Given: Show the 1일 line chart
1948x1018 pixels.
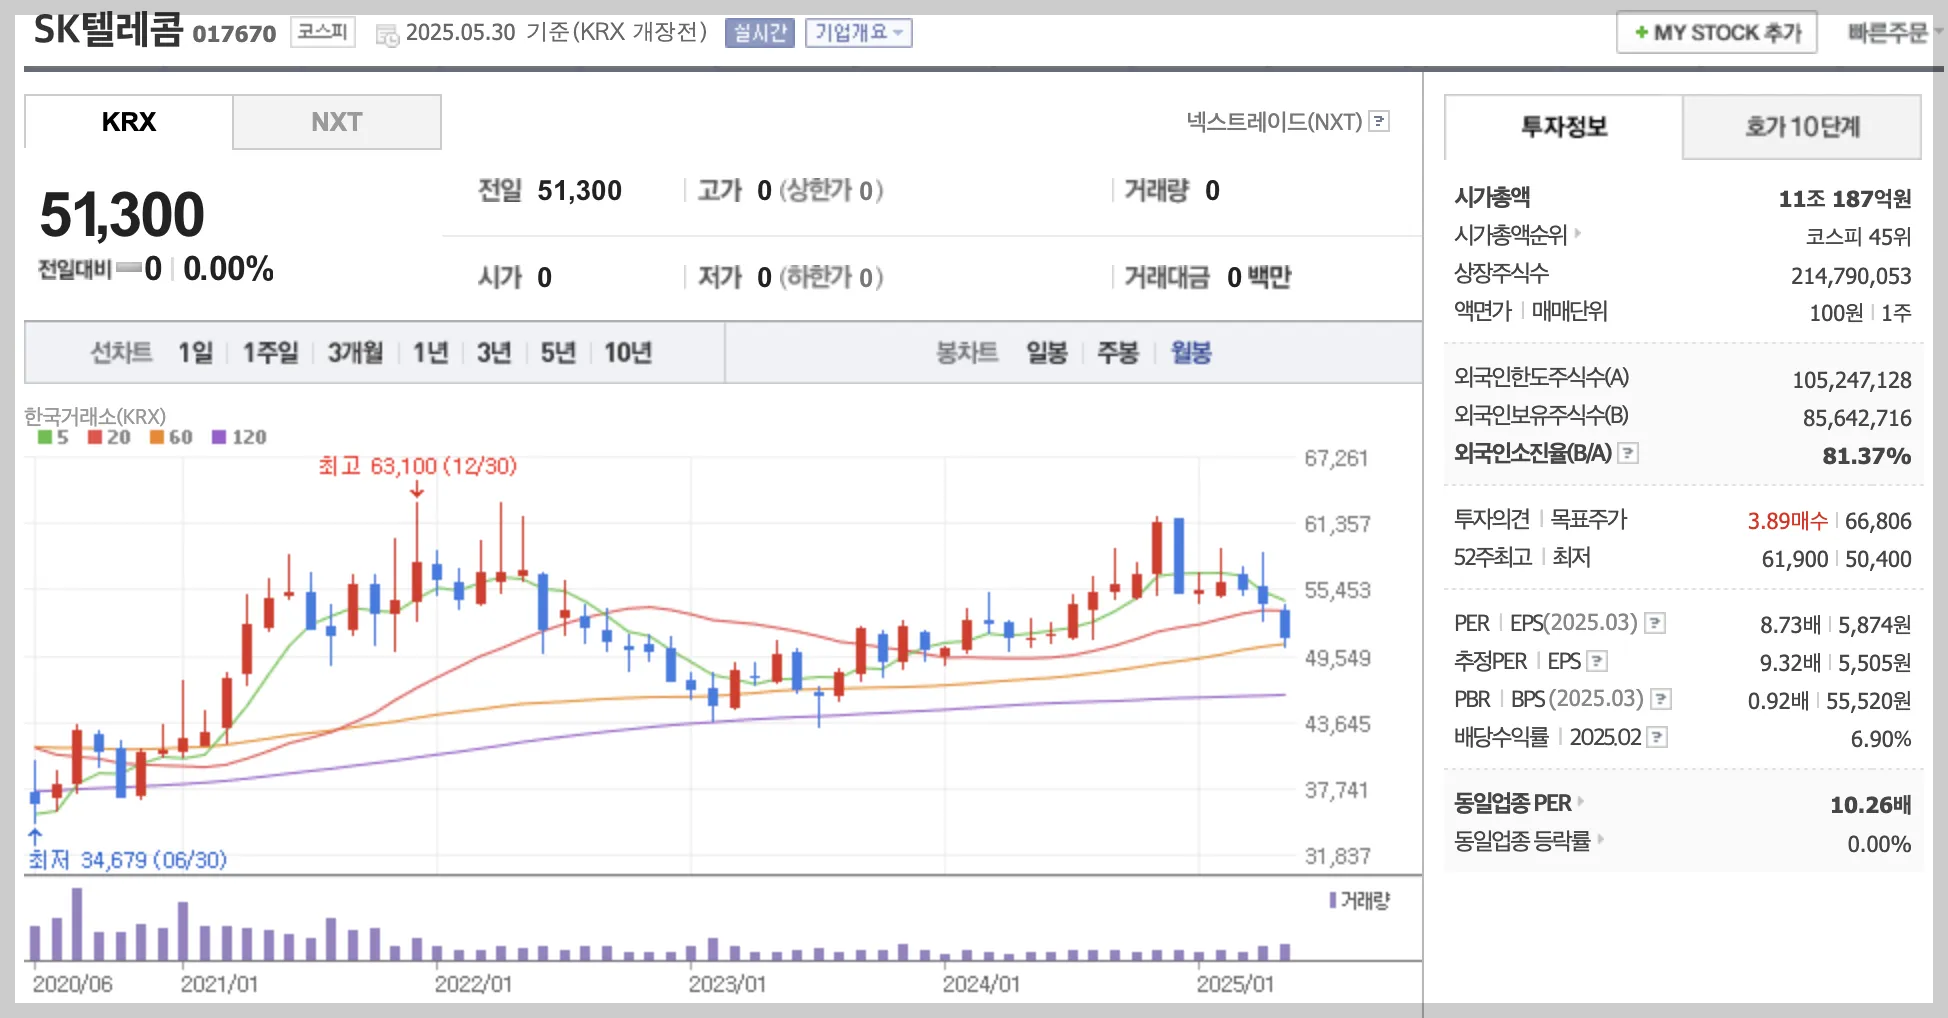Looking at the screenshot, I should 196,352.
